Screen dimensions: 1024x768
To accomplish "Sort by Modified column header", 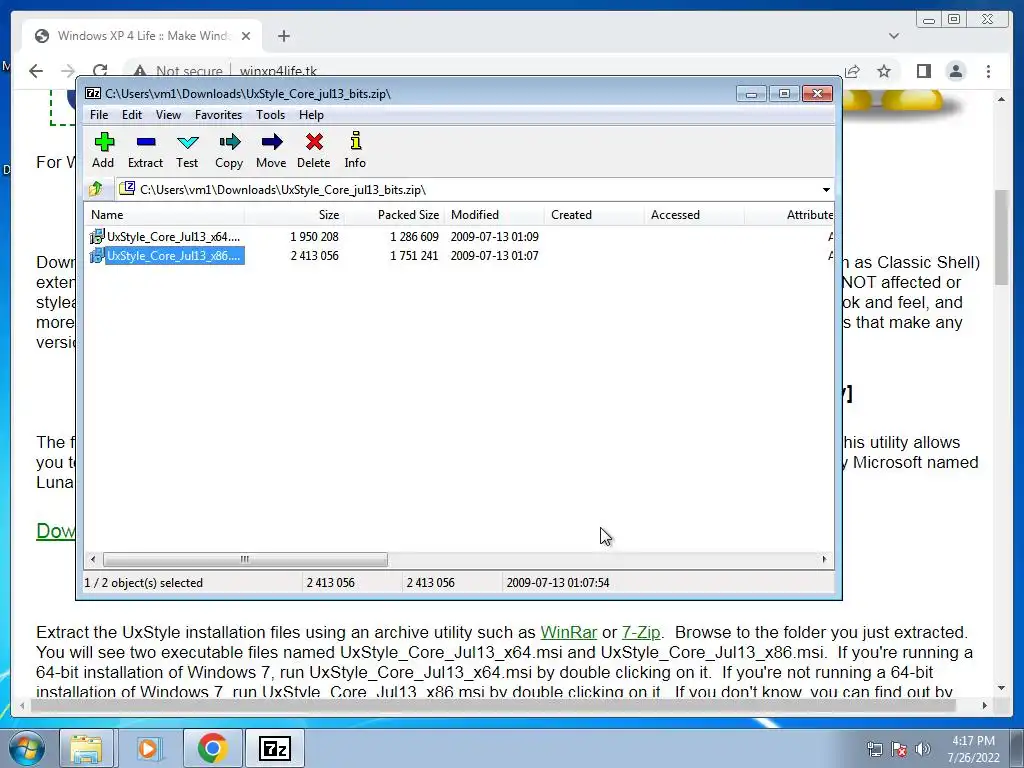I will click(x=494, y=215).
